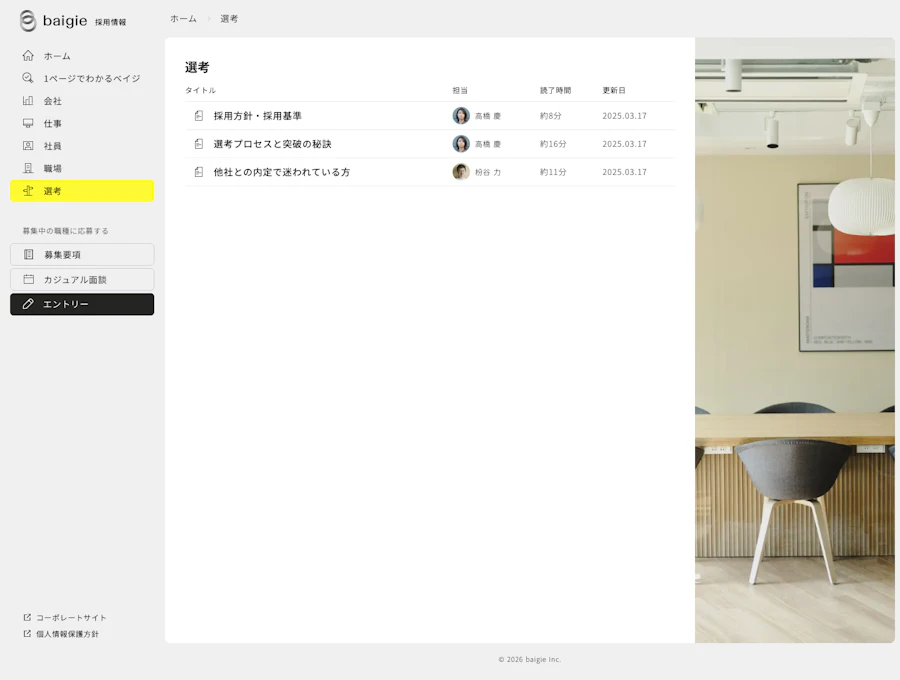Open the ホーム sidebar menu item
This screenshot has height=680, width=900.
(82, 56)
